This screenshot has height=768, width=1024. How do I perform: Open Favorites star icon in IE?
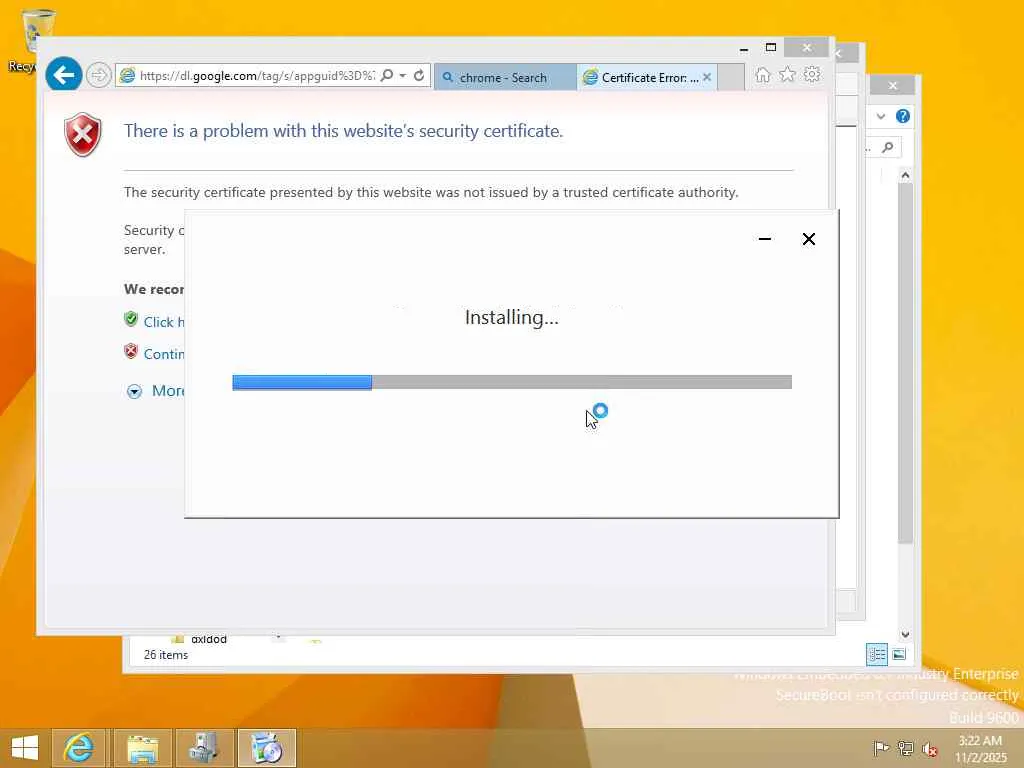pos(787,74)
